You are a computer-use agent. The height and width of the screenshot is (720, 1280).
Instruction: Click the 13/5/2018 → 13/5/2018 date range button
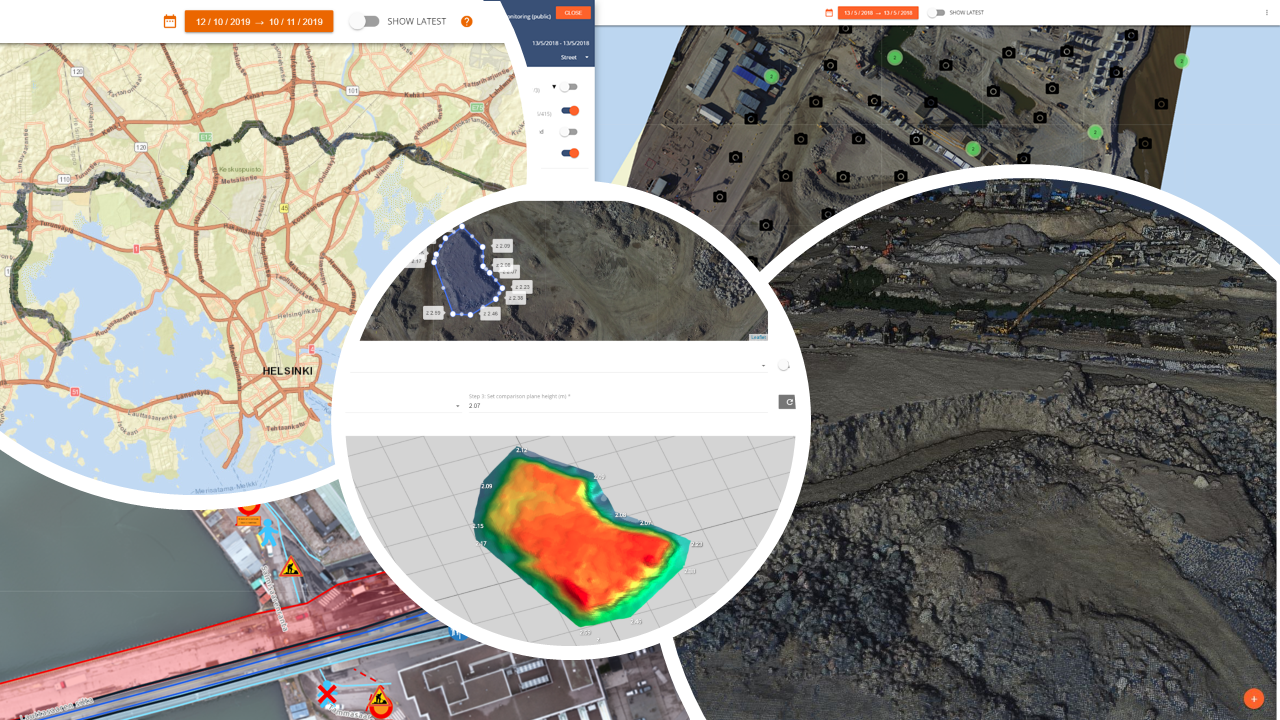coord(878,13)
